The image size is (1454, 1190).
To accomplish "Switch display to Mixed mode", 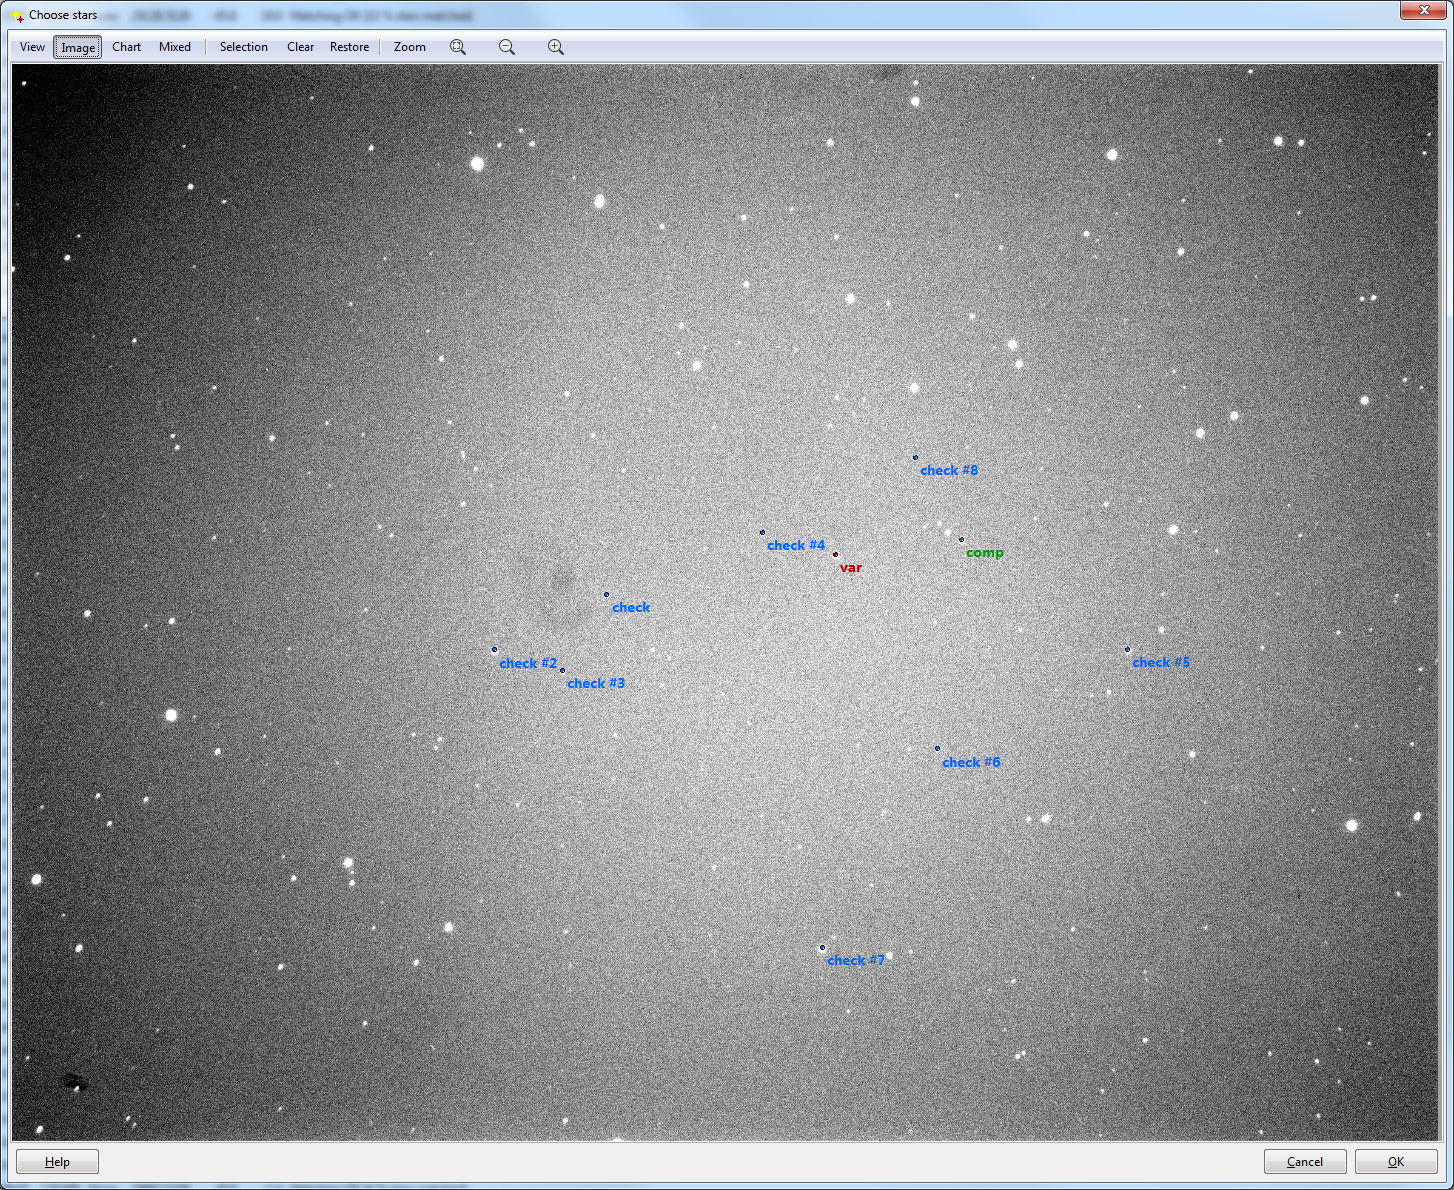I will [175, 47].
